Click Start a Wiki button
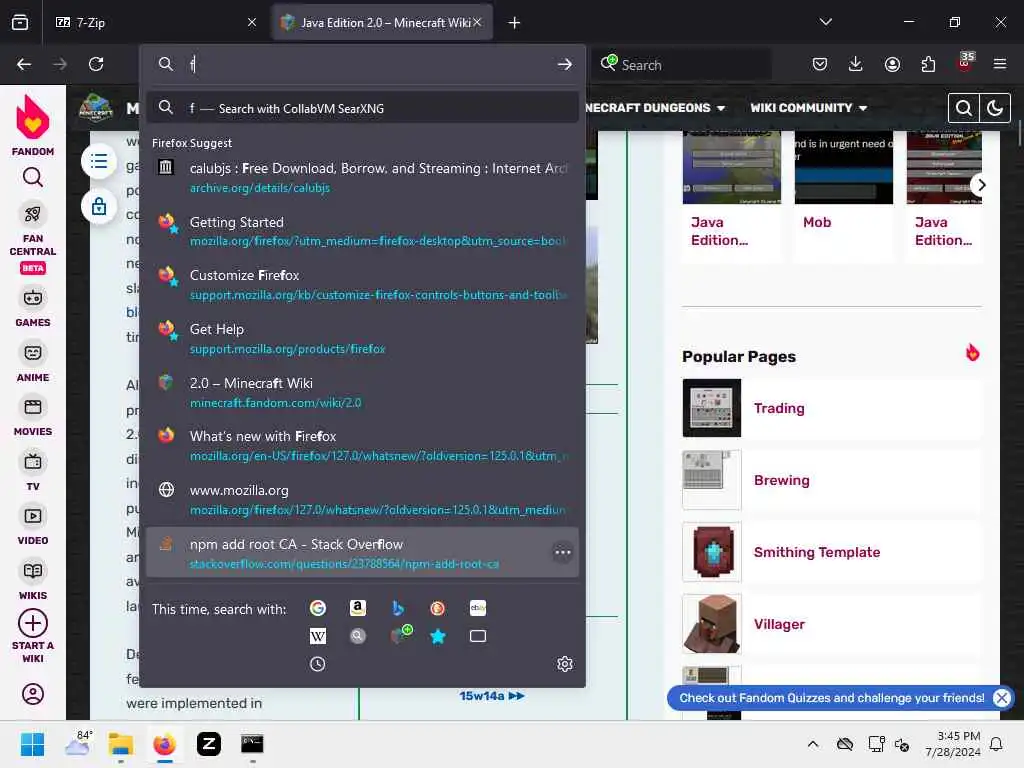This screenshot has width=1024, height=768. (33, 636)
